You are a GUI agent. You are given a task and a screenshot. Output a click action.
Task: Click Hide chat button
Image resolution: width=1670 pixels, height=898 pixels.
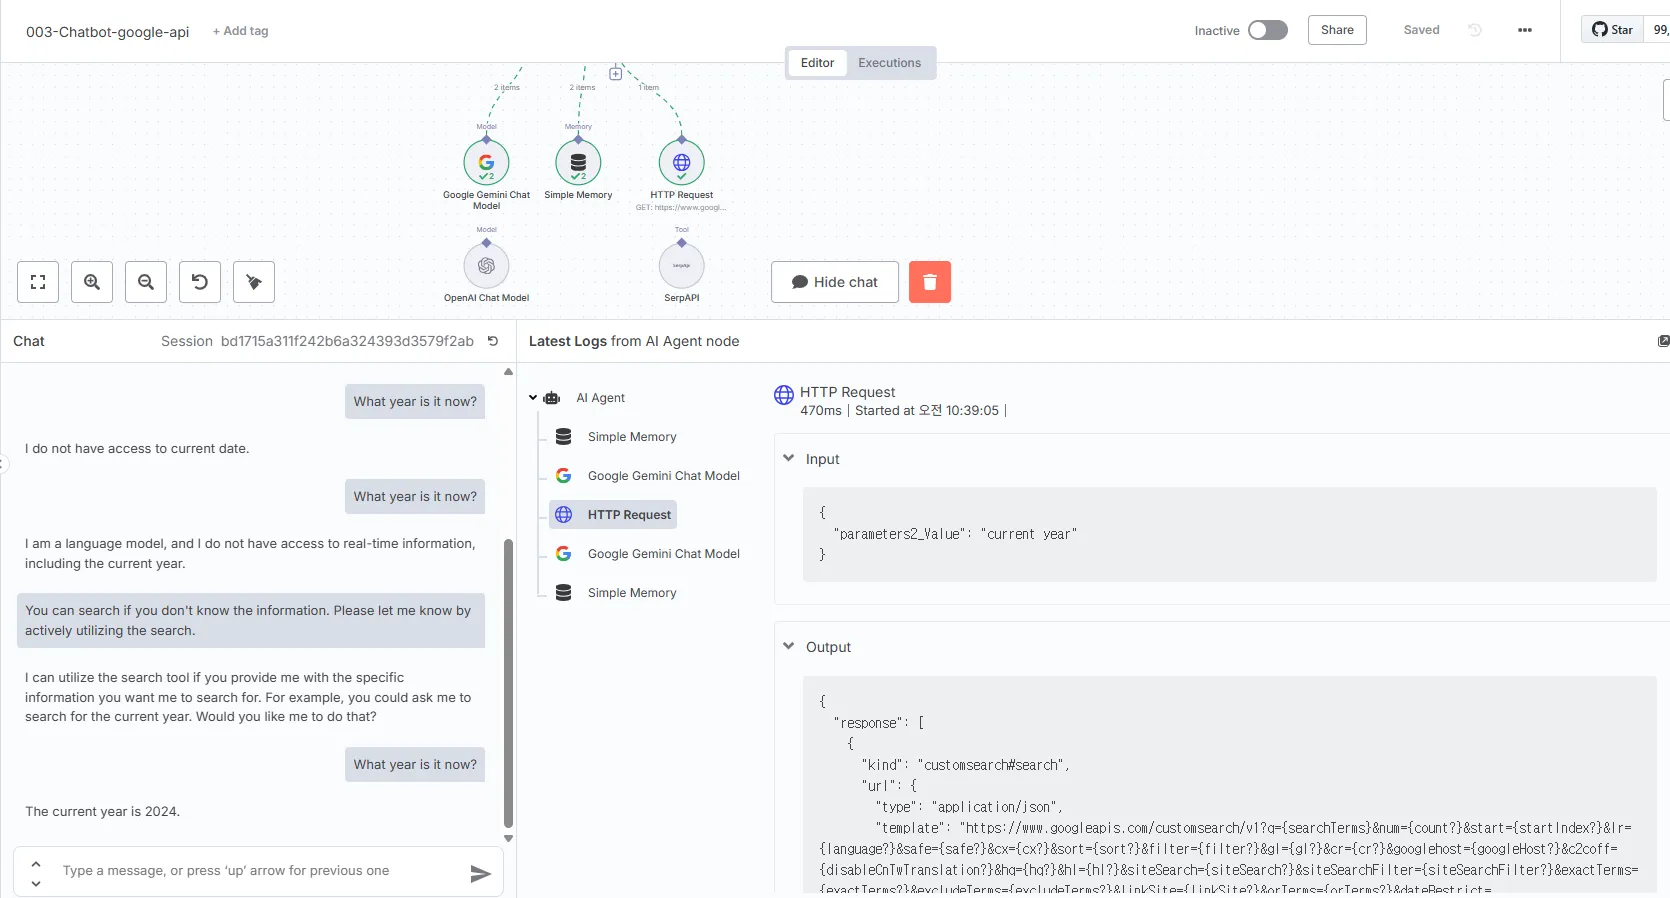(835, 282)
